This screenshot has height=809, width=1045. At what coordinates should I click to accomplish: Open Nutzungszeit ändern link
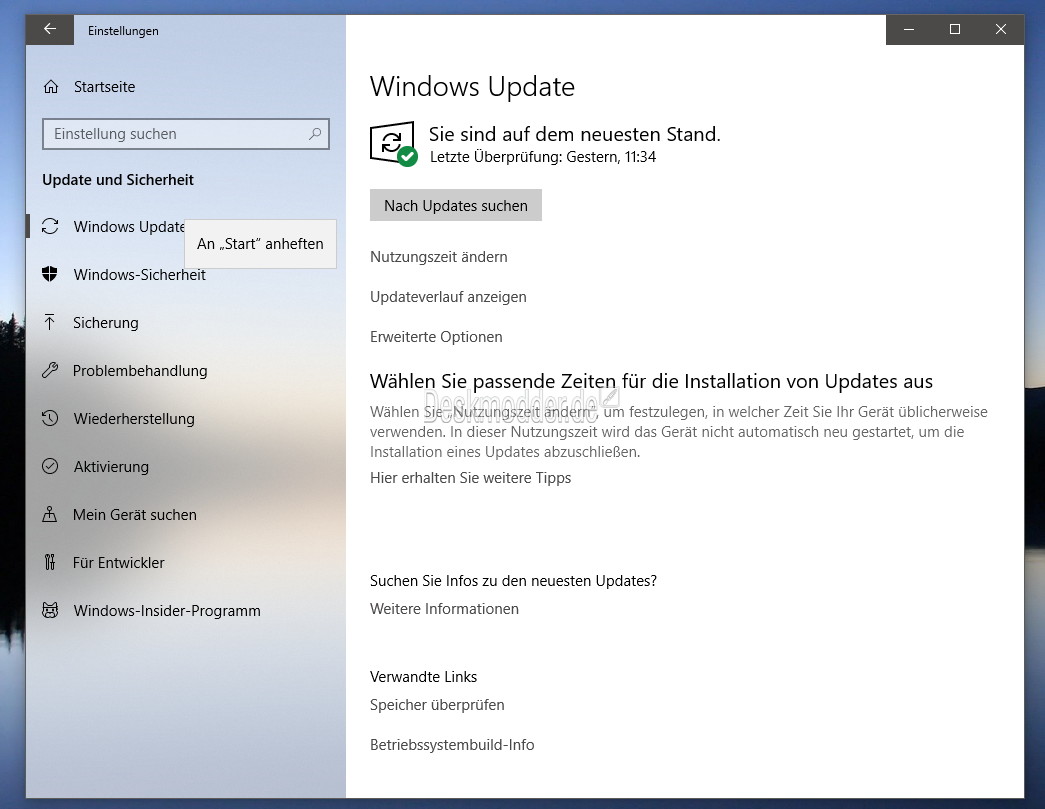click(x=439, y=257)
